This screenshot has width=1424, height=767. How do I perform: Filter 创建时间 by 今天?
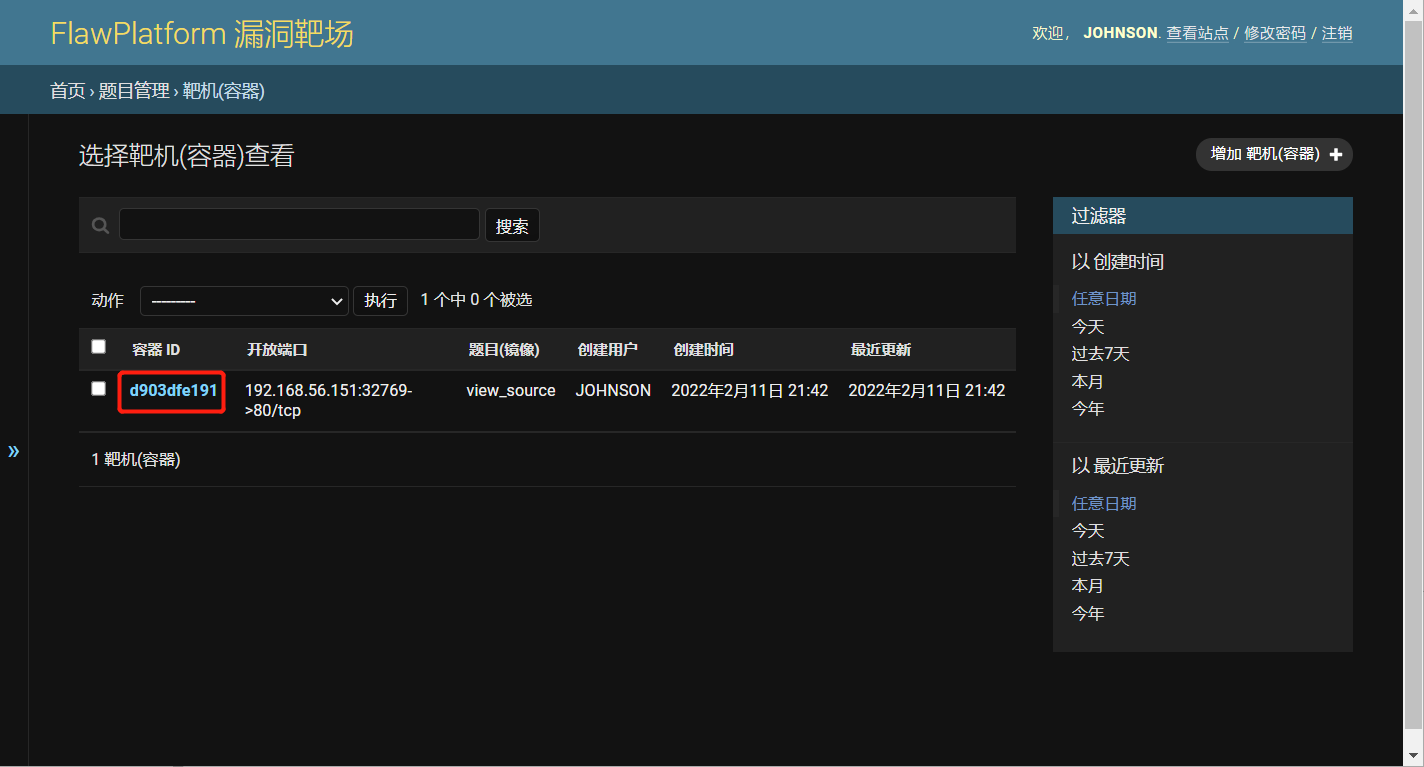click(1088, 326)
